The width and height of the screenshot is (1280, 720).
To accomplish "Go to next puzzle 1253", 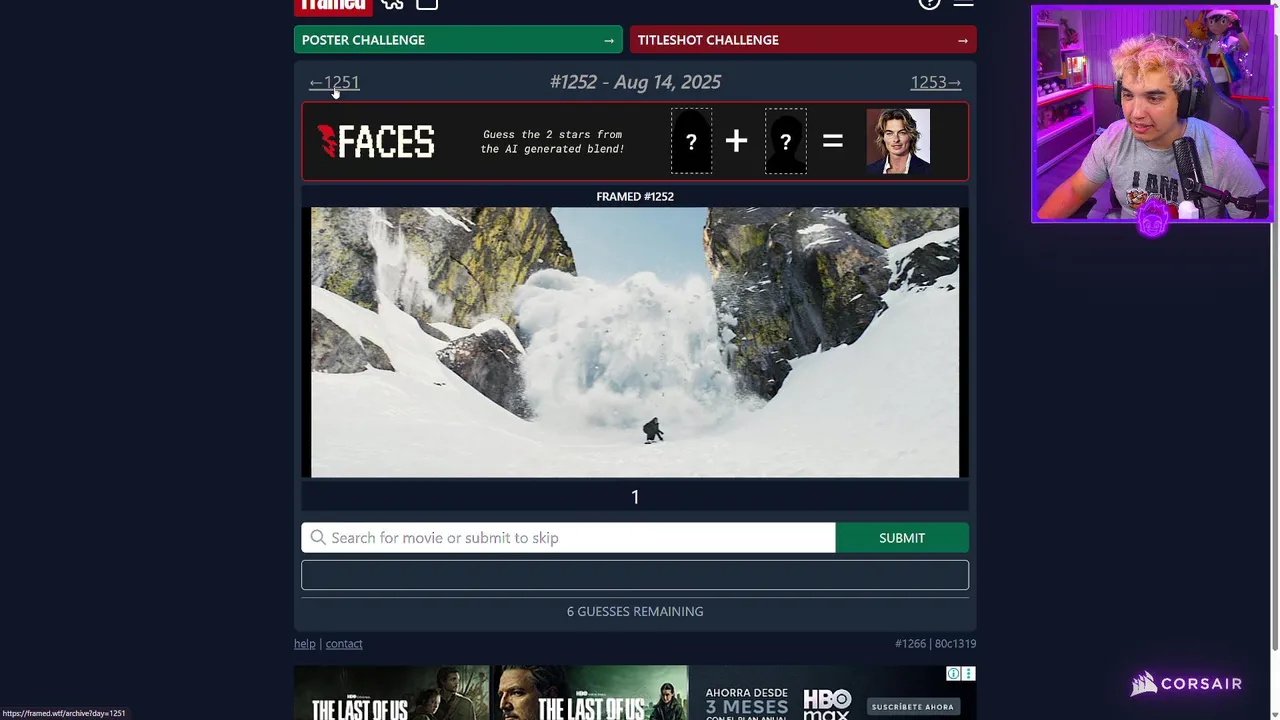I will click(935, 83).
